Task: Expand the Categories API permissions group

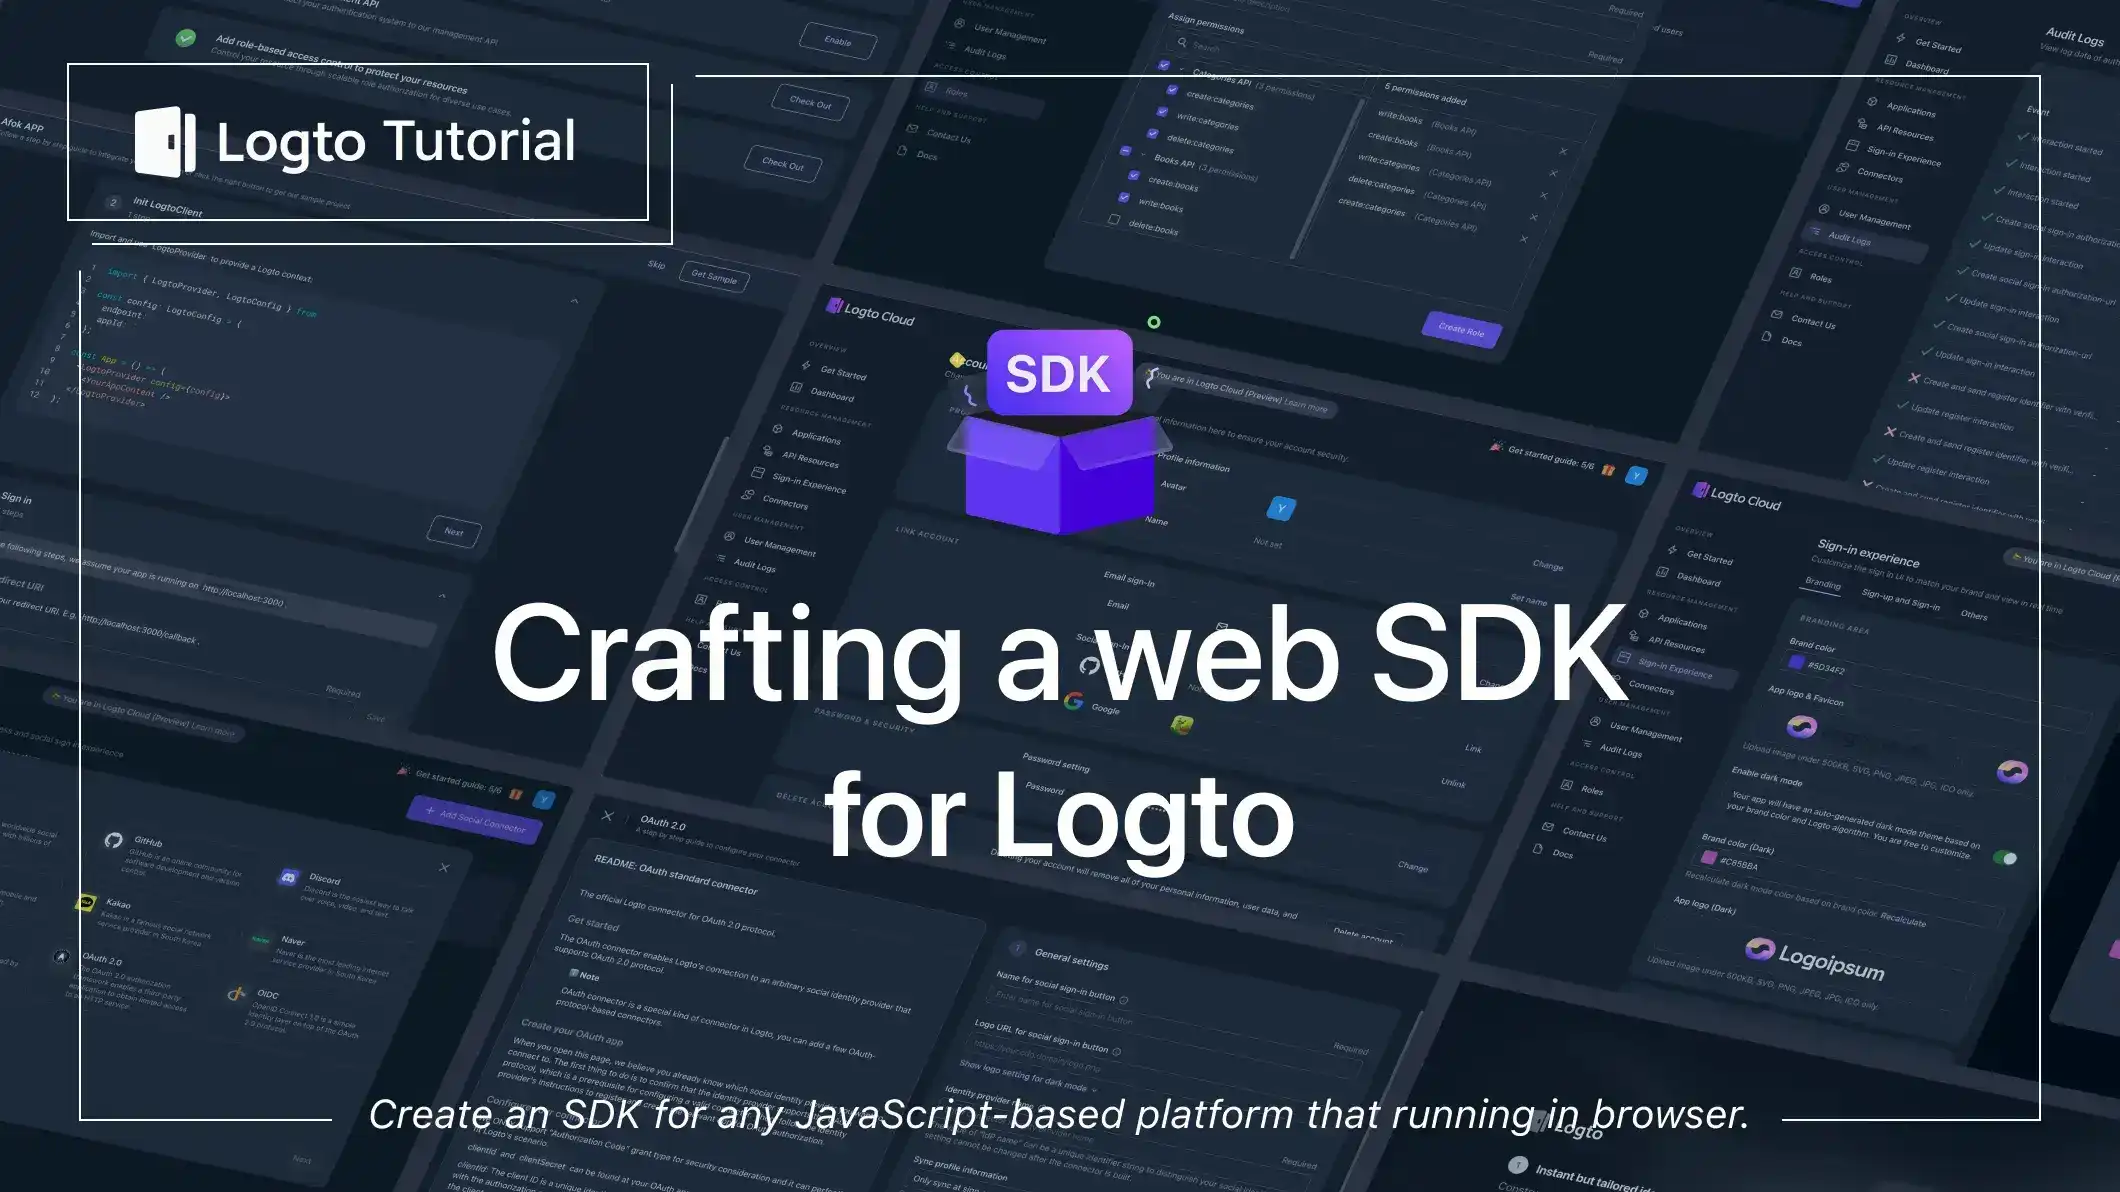Action: click(x=1181, y=68)
